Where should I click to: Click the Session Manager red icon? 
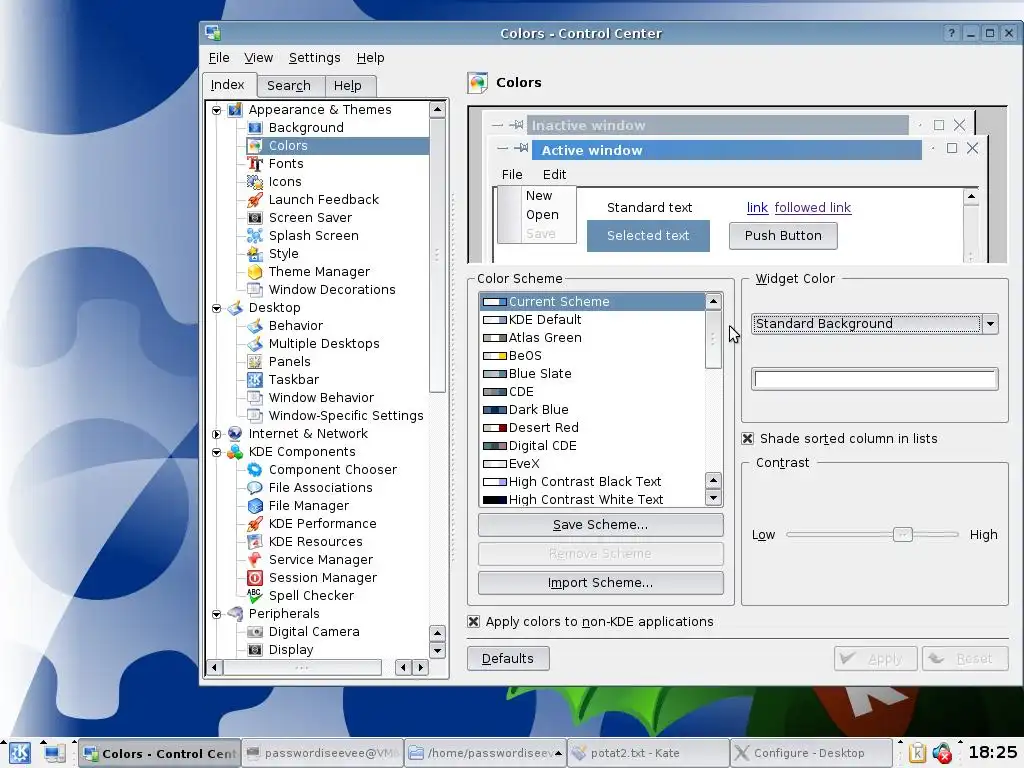click(255, 577)
